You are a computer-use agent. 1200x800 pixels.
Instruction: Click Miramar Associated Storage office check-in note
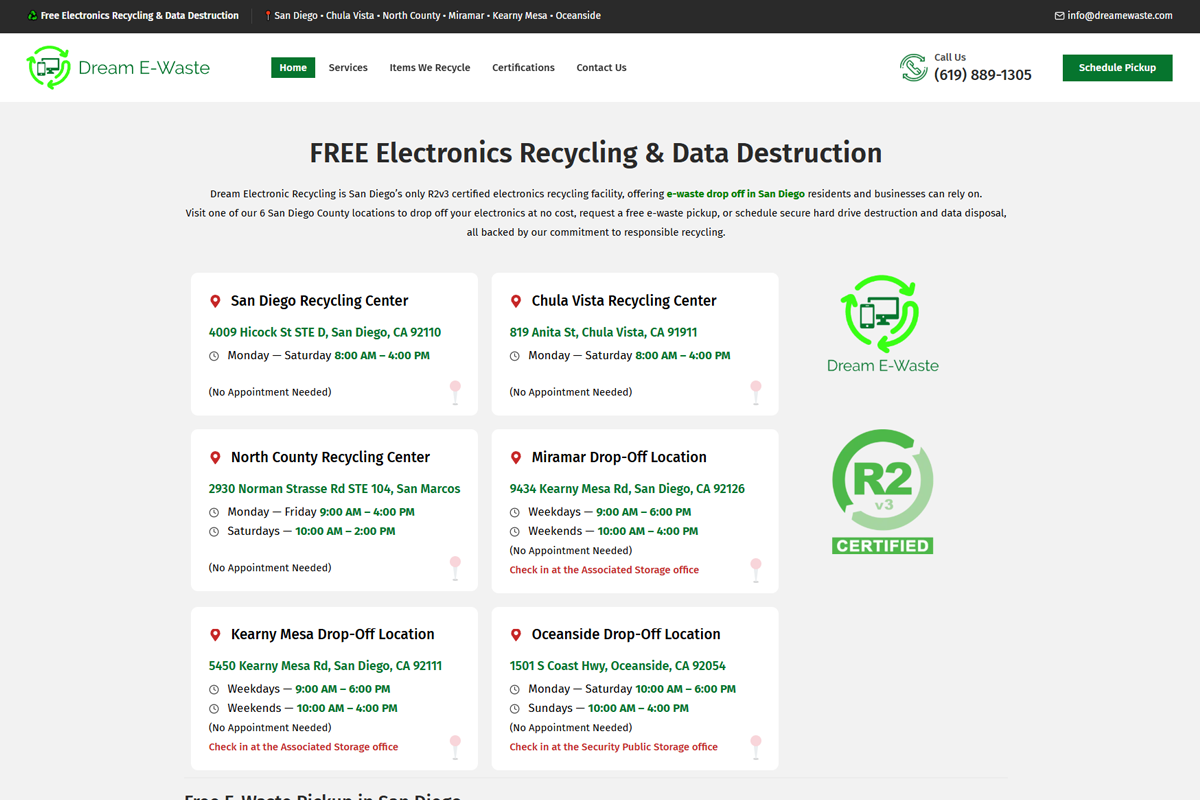pyautogui.click(x=604, y=570)
